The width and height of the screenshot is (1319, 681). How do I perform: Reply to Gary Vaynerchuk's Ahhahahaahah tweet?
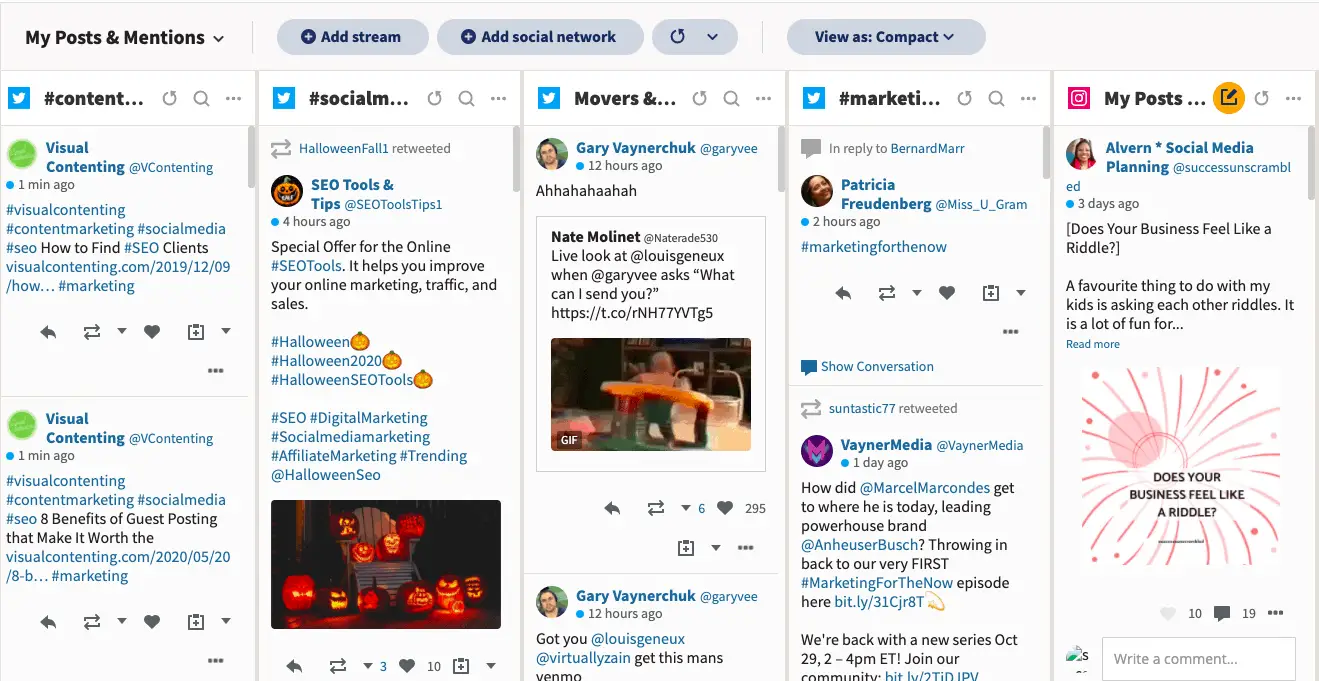click(613, 508)
